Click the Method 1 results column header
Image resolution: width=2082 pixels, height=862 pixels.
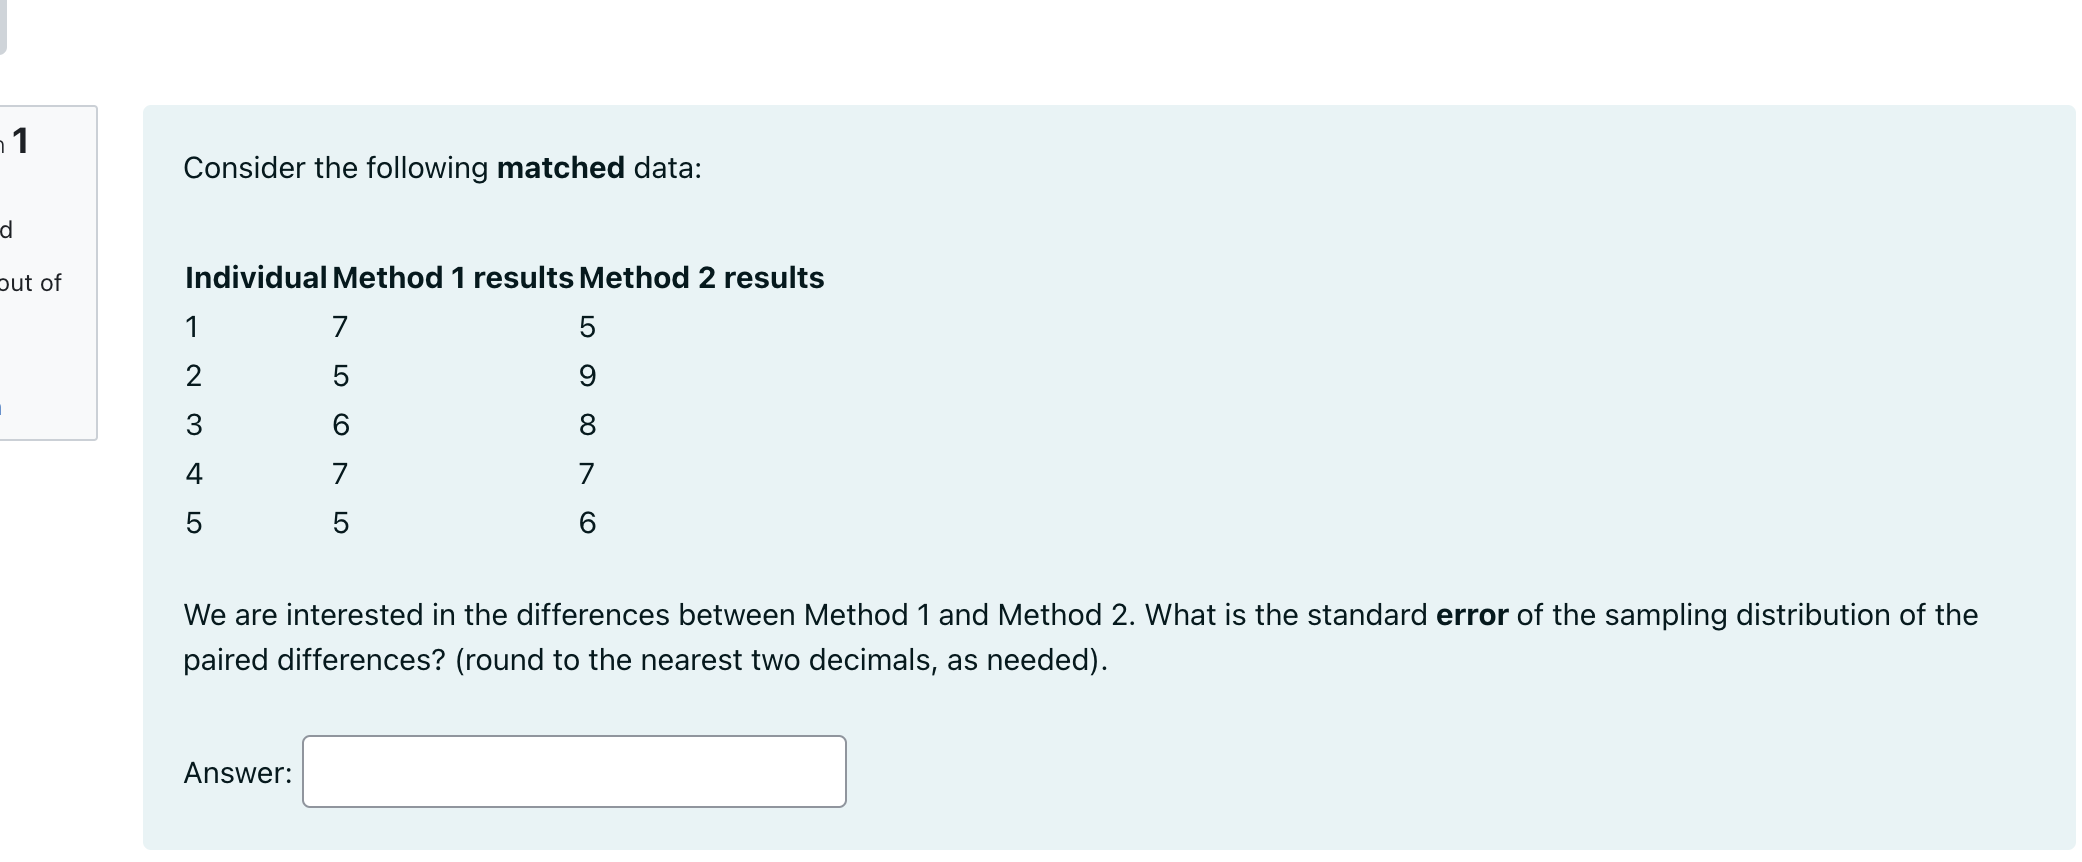pos(452,277)
